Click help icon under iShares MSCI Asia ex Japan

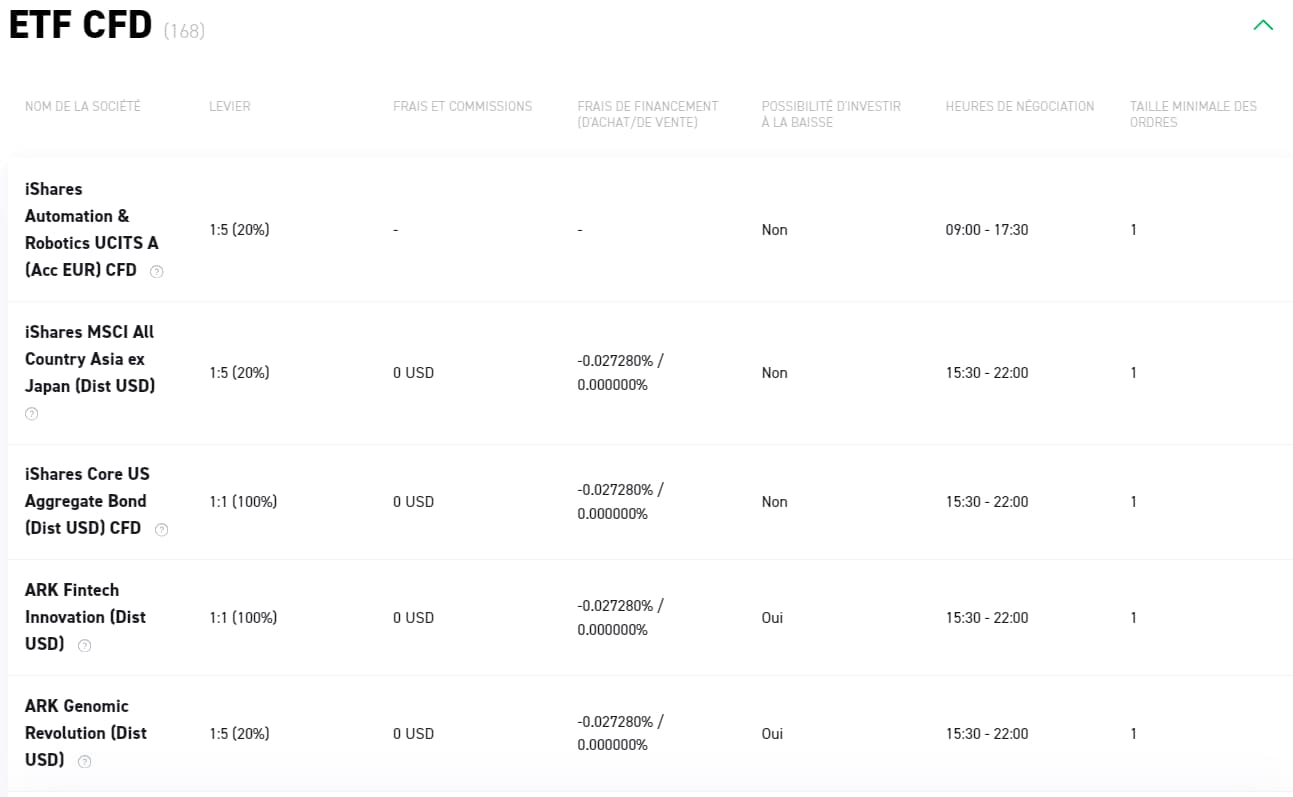click(32, 414)
